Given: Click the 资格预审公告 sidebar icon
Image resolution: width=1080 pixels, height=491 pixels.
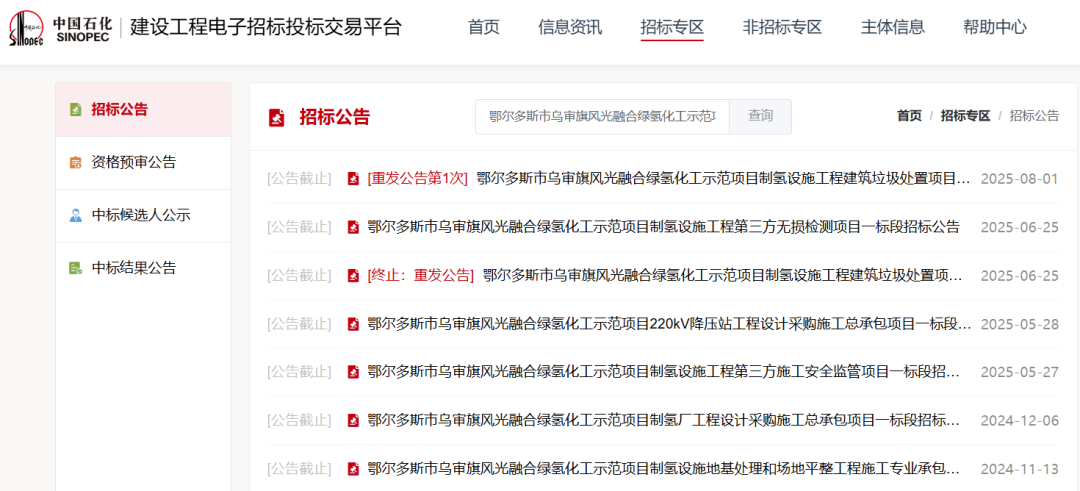Looking at the screenshot, I should (x=76, y=163).
